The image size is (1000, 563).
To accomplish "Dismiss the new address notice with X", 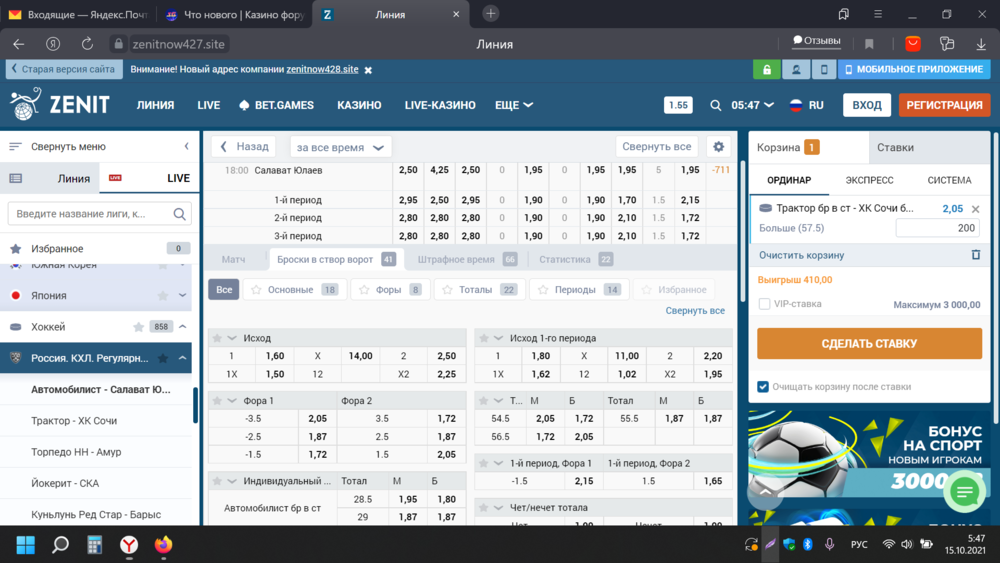I will tap(368, 70).
